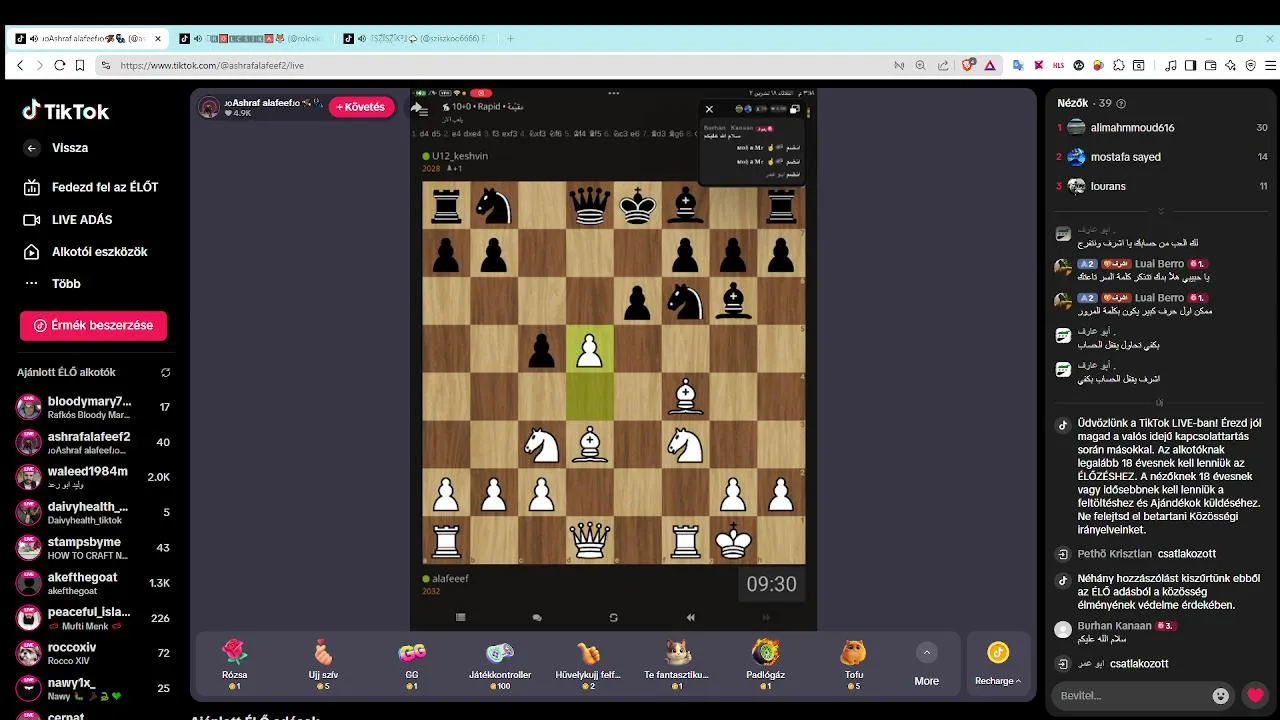
Task: Open the nawy1x_ live stream
Action: click(93, 688)
